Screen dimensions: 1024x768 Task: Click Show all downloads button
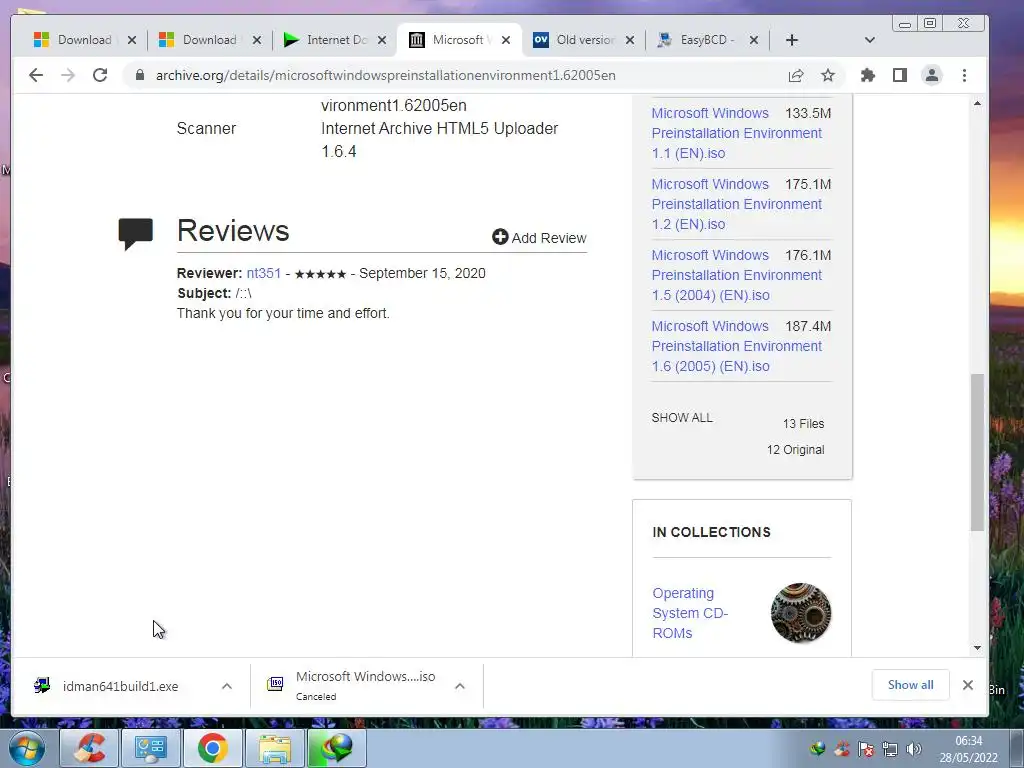click(x=910, y=685)
